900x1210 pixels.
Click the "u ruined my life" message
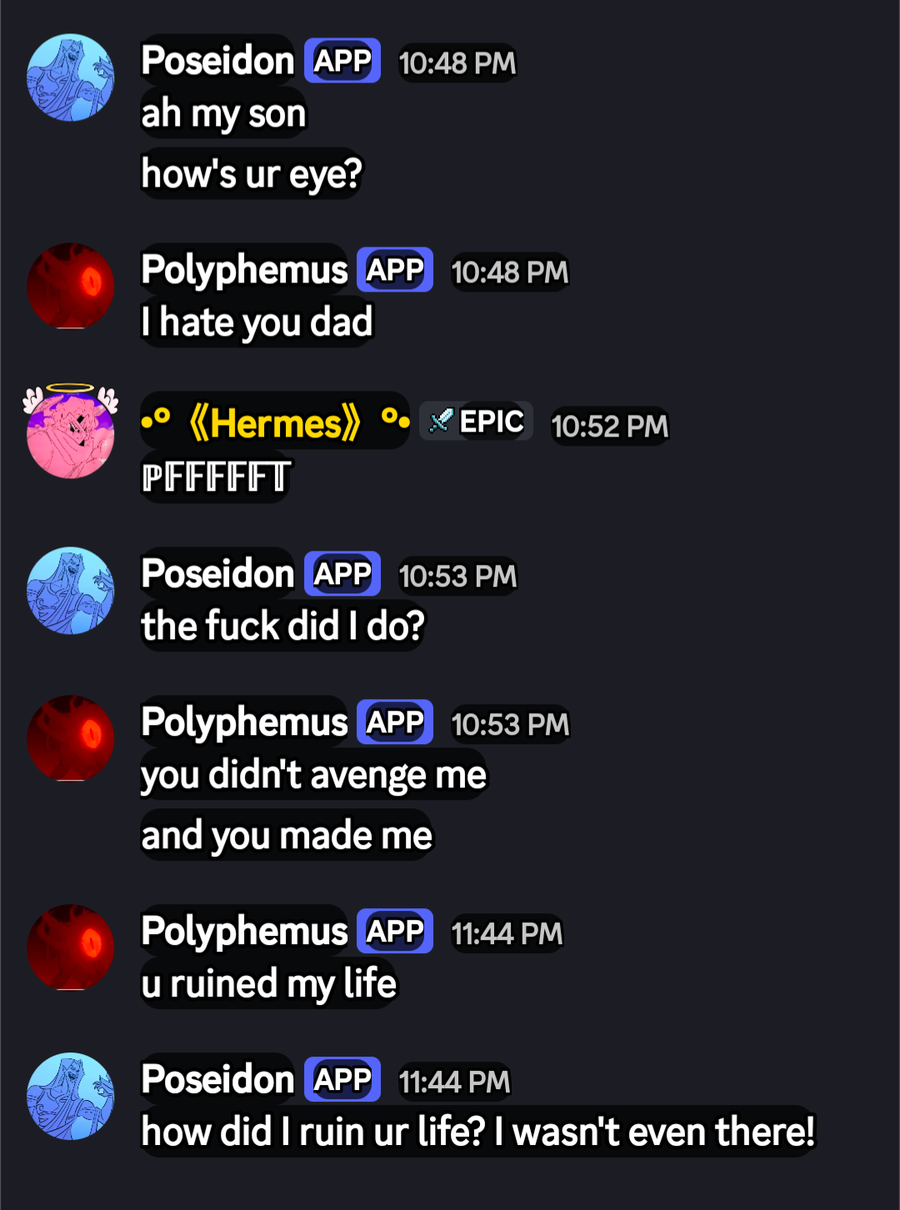269,984
